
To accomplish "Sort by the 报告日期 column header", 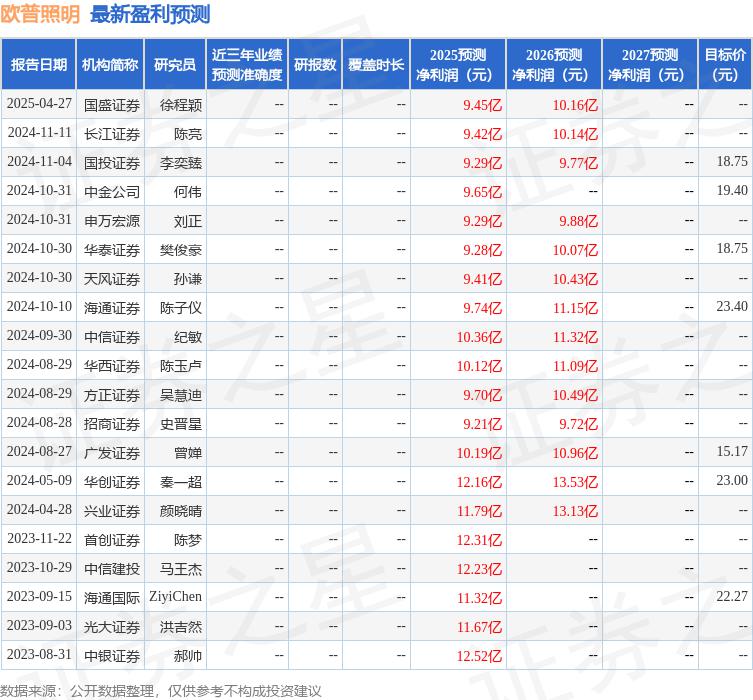I will click(39, 65).
